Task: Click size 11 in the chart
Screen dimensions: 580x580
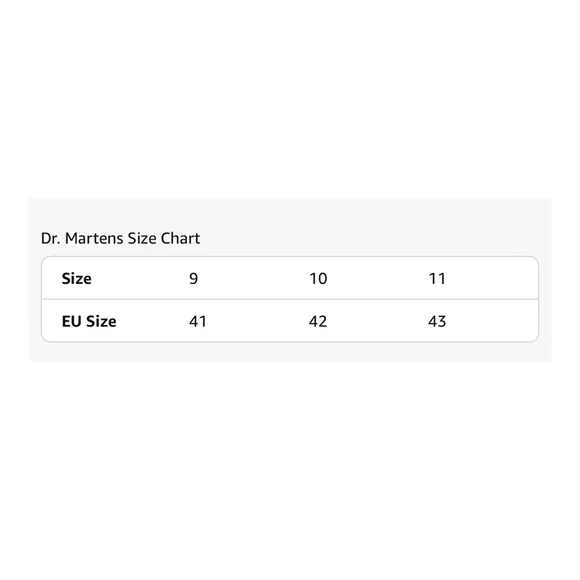Action: pos(437,279)
